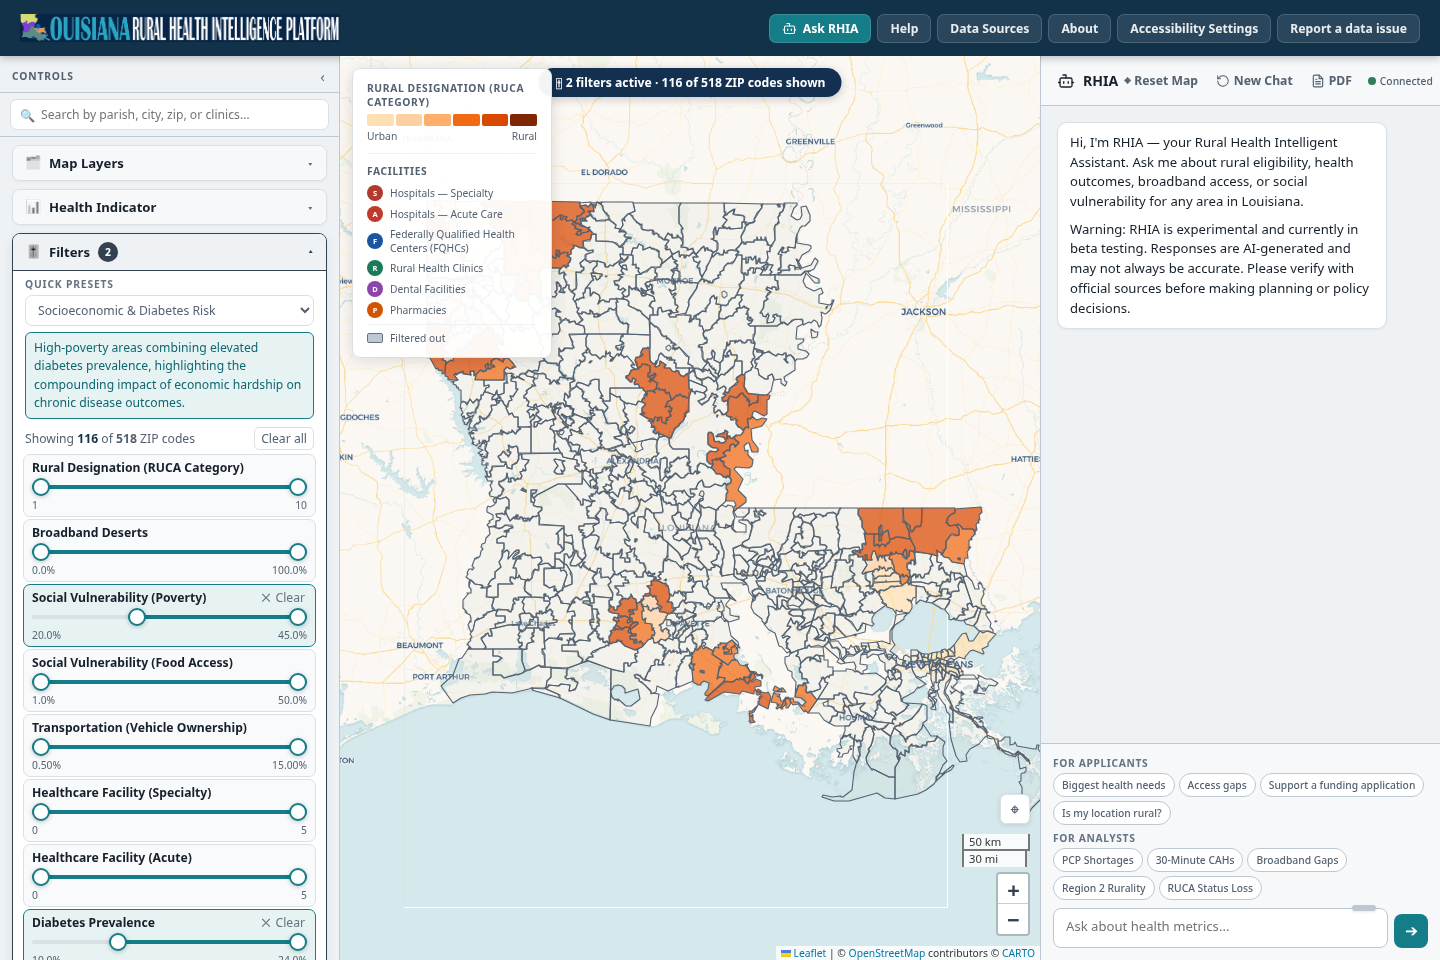1440x960 pixels.
Task: Click the RUCA Category slider maximum handle
Action: pyautogui.click(x=298, y=487)
